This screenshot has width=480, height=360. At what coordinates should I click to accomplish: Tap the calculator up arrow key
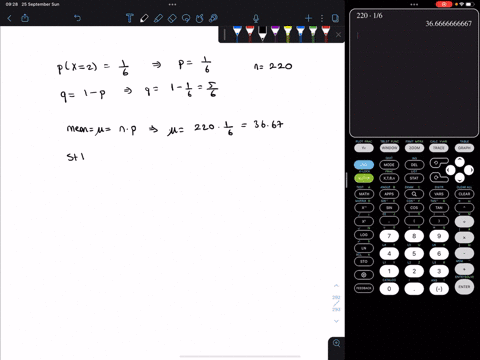click(x=460, y=162)
